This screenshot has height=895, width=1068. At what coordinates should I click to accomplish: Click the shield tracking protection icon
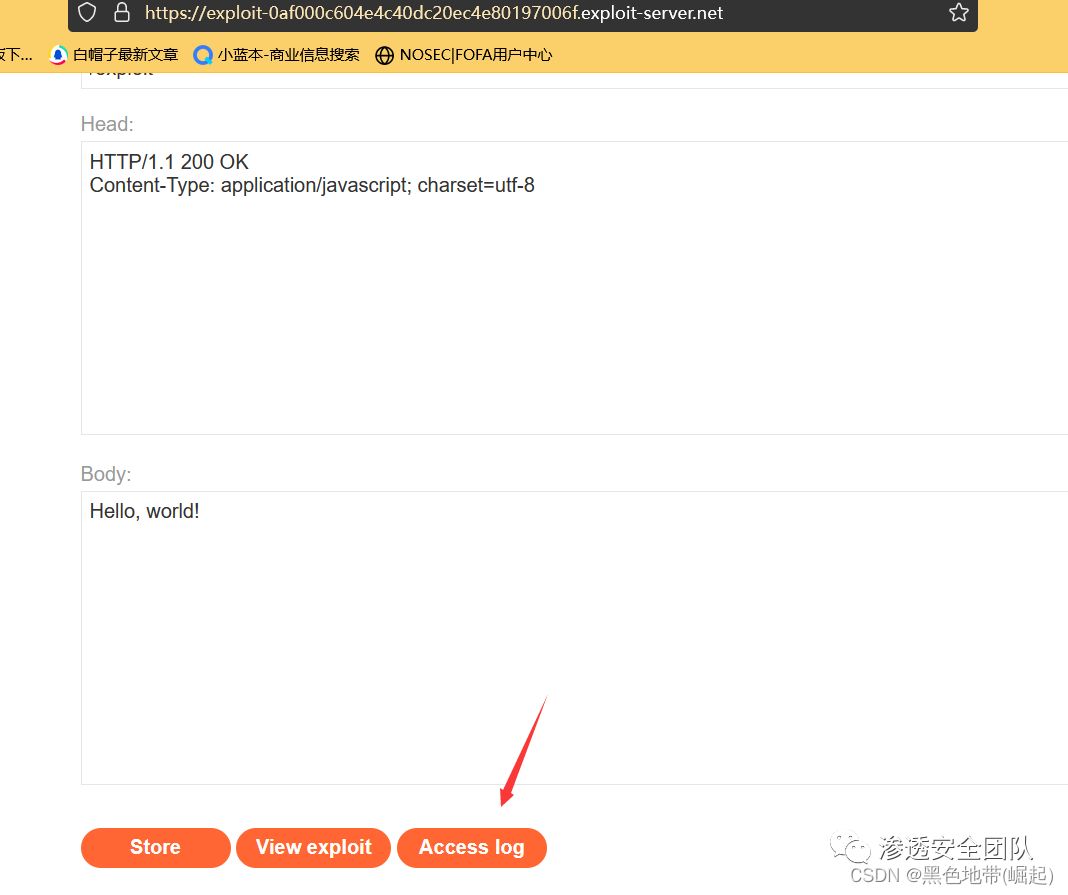(x=87, y=12)
